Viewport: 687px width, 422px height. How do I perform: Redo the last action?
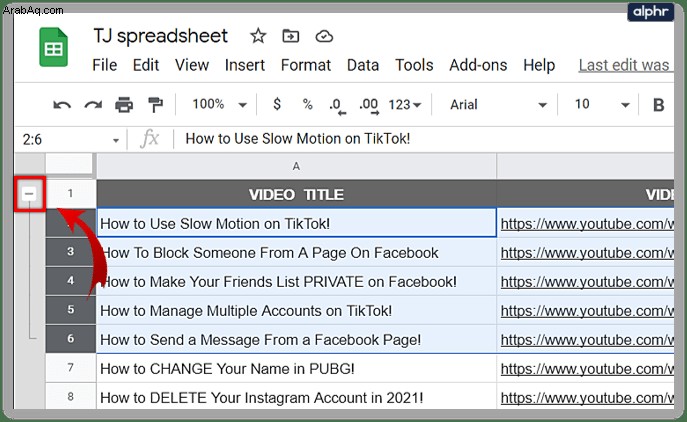tap(93, 105)
